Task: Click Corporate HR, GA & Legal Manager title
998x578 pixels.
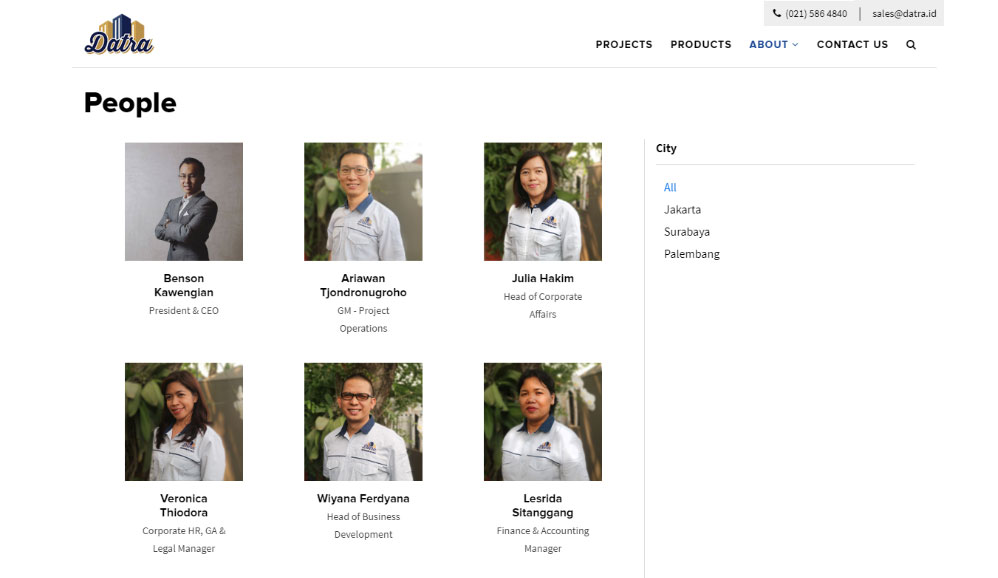Action: click(184, 540)
